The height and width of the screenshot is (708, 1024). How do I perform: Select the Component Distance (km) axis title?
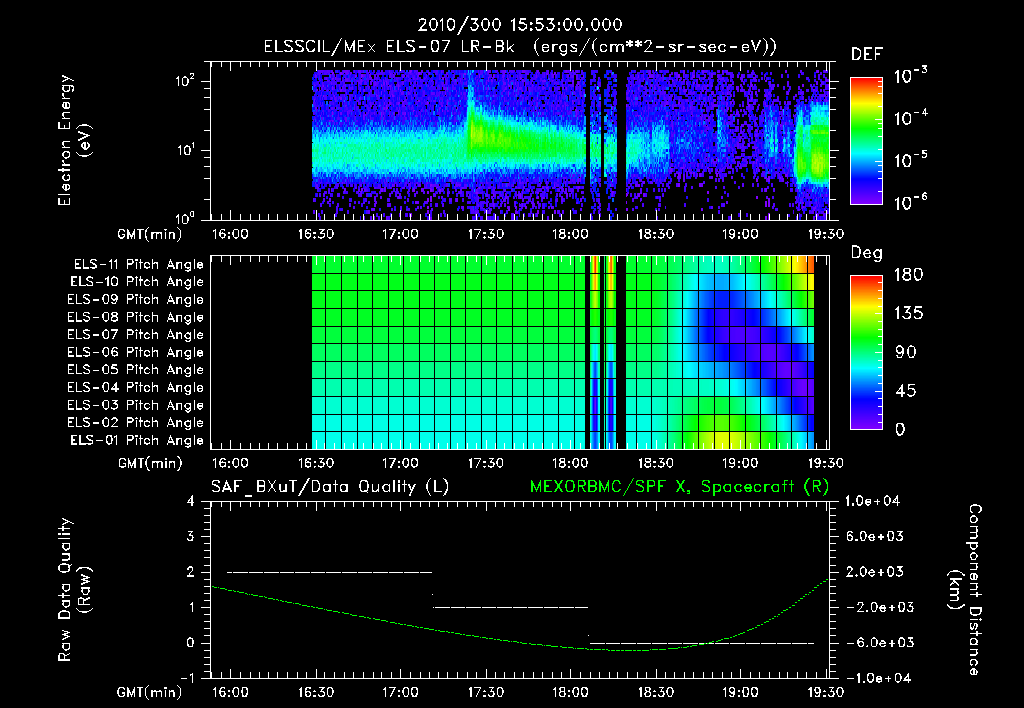965,590
